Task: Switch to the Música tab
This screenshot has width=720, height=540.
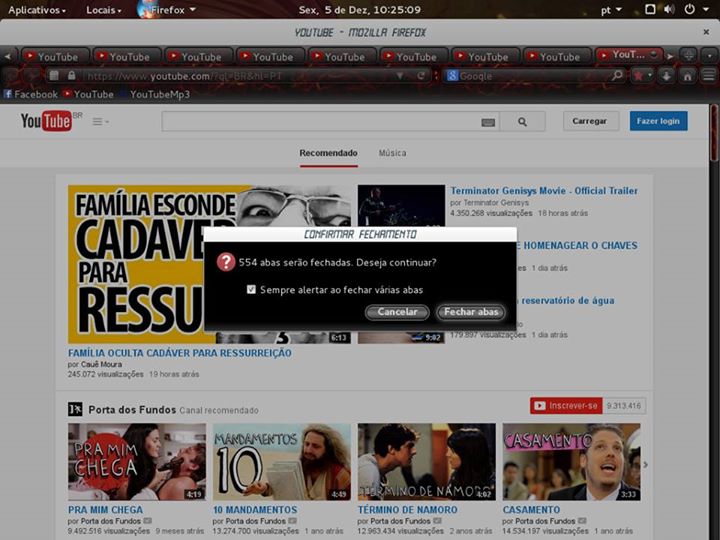Action: point(392,153)
